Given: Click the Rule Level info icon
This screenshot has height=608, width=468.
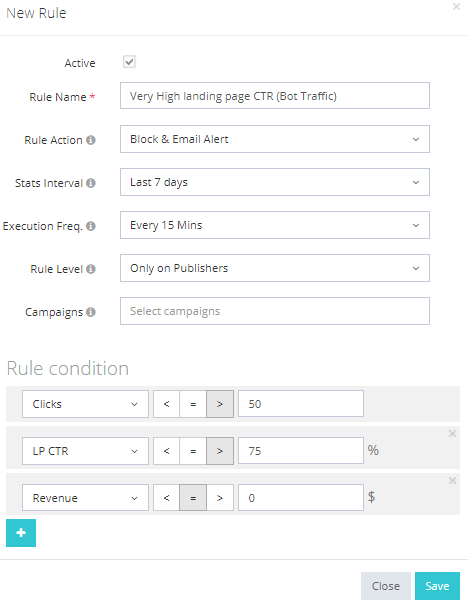Looking at the screenshot, I should (91, 269).
